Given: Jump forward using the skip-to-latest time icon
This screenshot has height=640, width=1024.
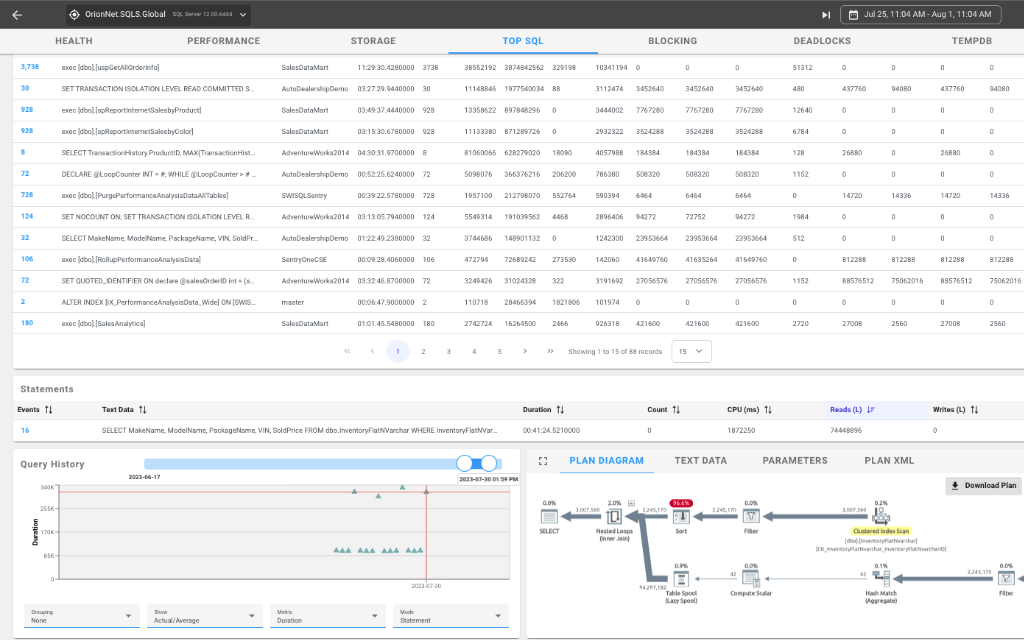Looking at the screenshot, I should coord(824,14).
